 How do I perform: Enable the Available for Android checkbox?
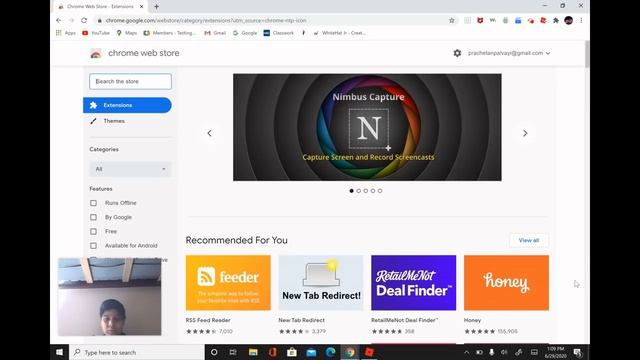click(x=93, y=246)
